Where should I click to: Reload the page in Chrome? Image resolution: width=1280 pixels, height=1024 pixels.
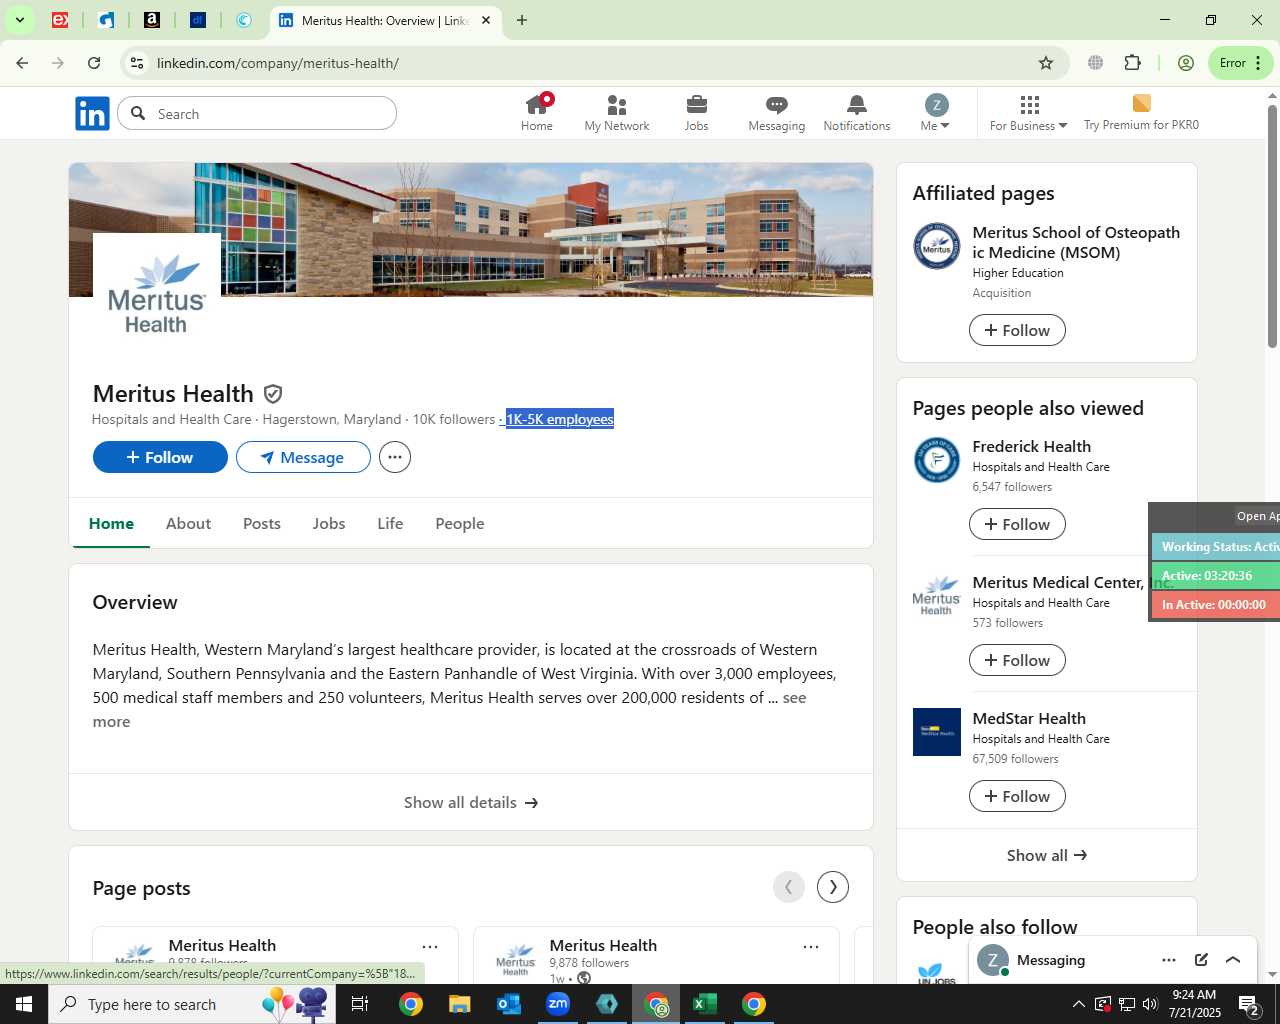(94, 63)
